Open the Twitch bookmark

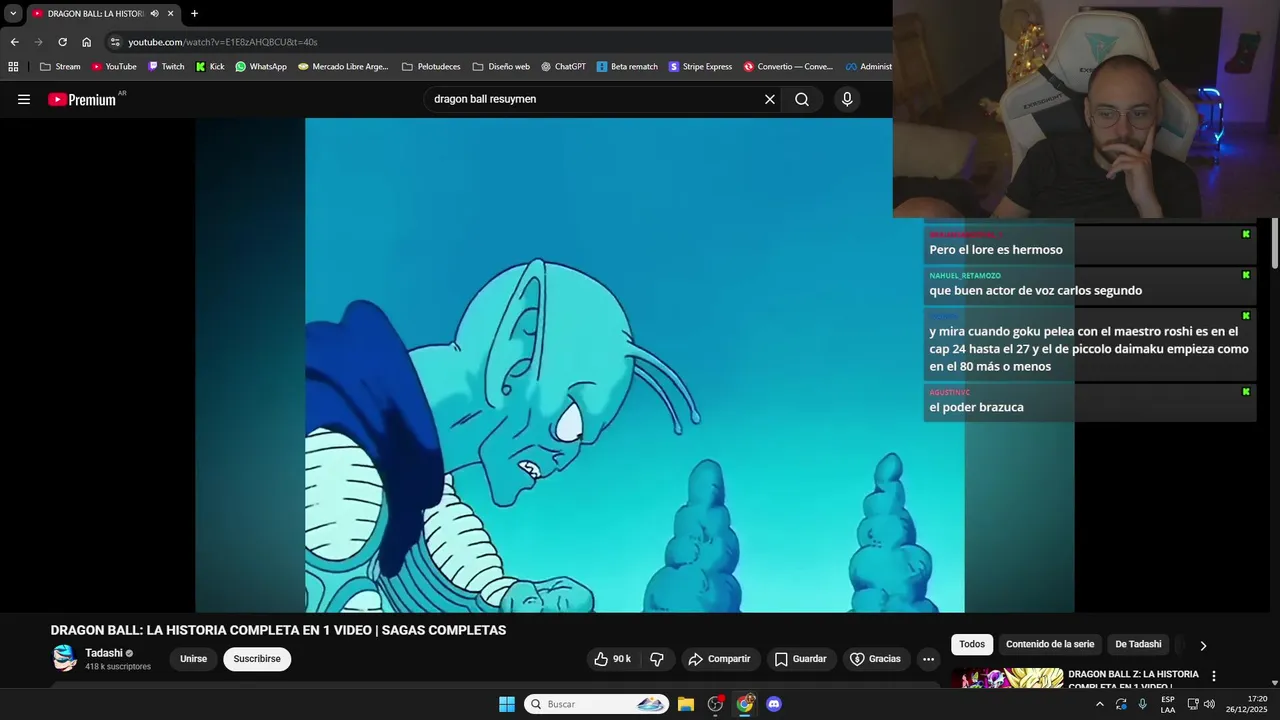pyautogui.click(x=166, y=67)
